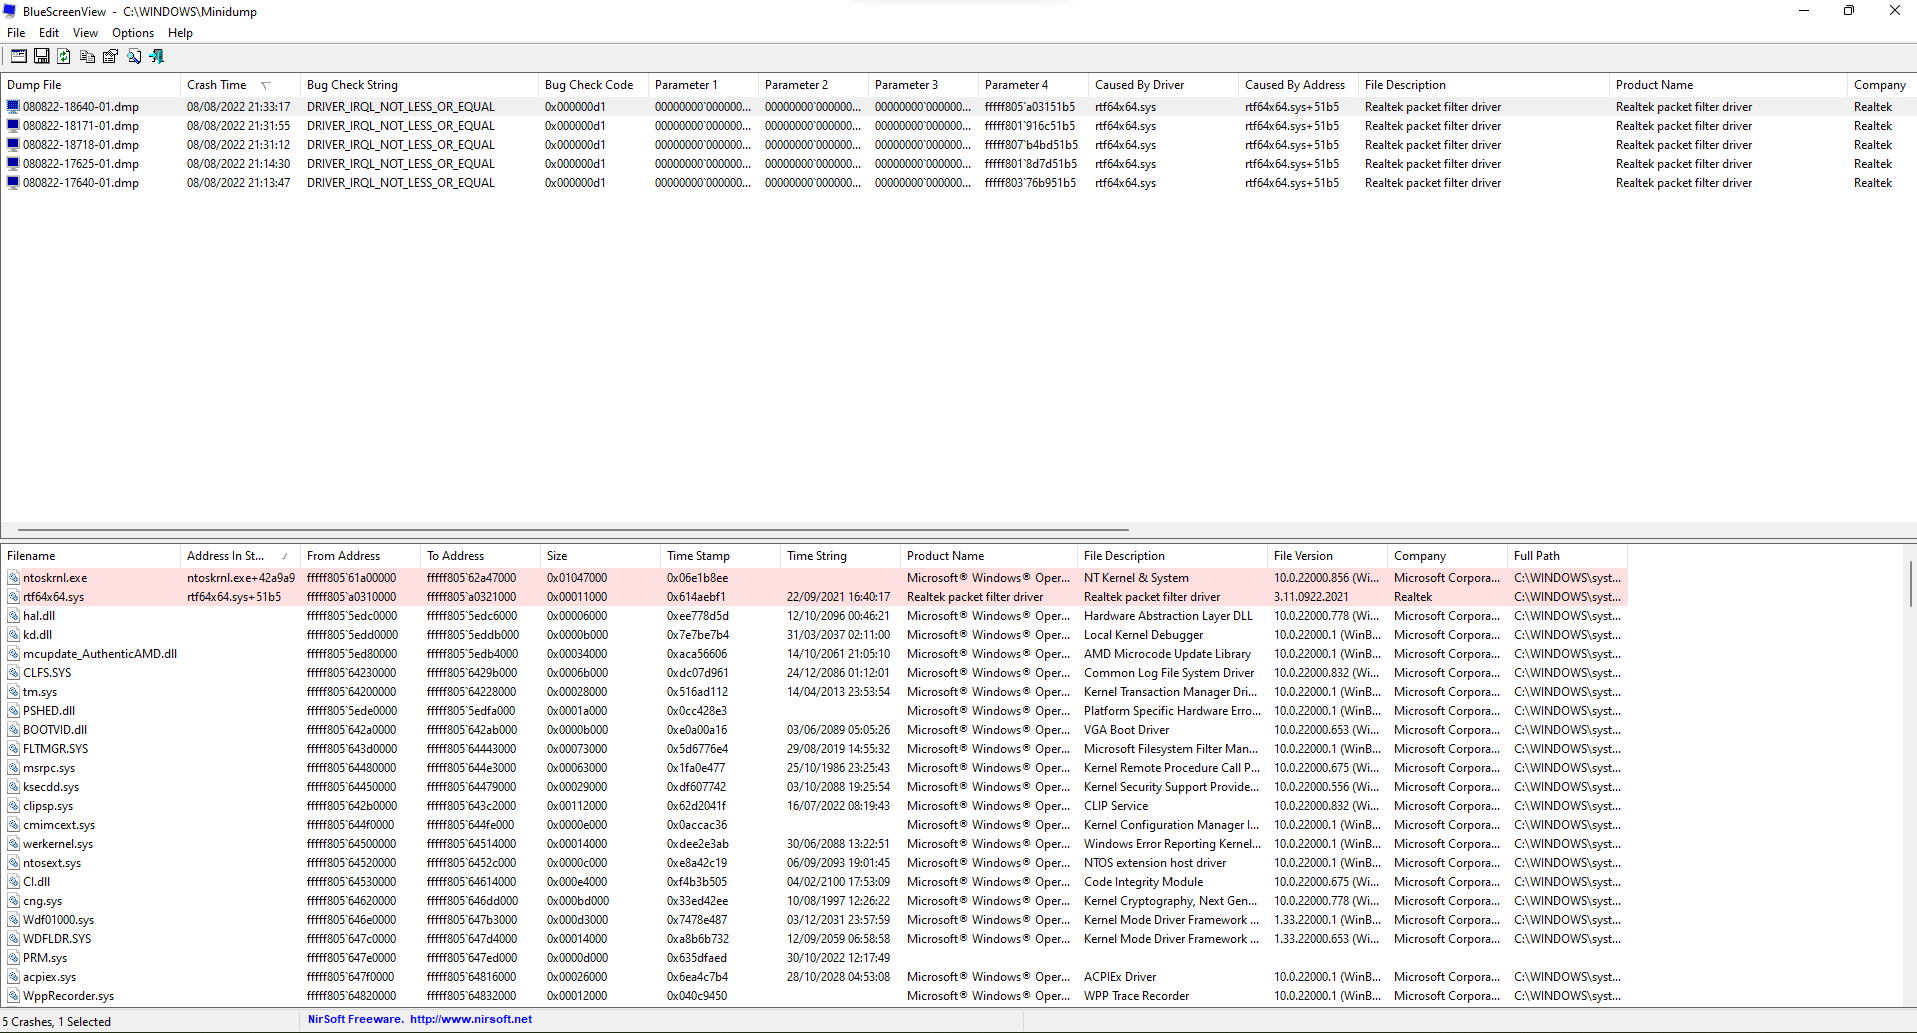Click the Find magnifier icon
Viewport: 1917px width, 1033px height.
click(134, 56)
